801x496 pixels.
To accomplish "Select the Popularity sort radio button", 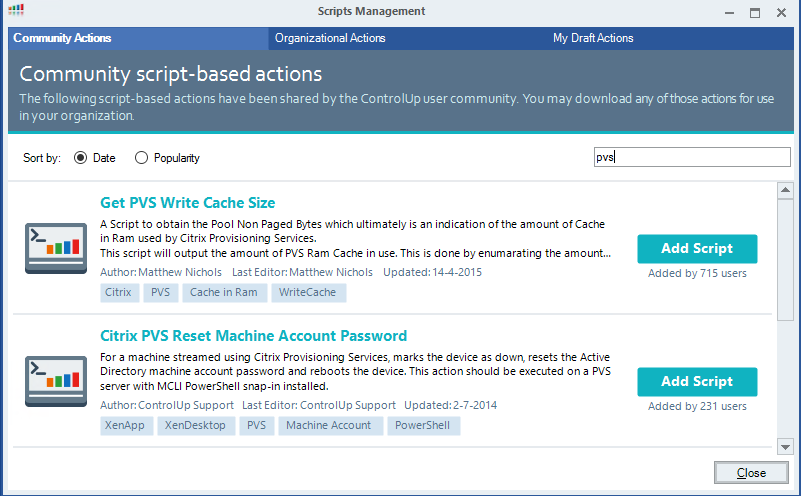I will point(142,158).
